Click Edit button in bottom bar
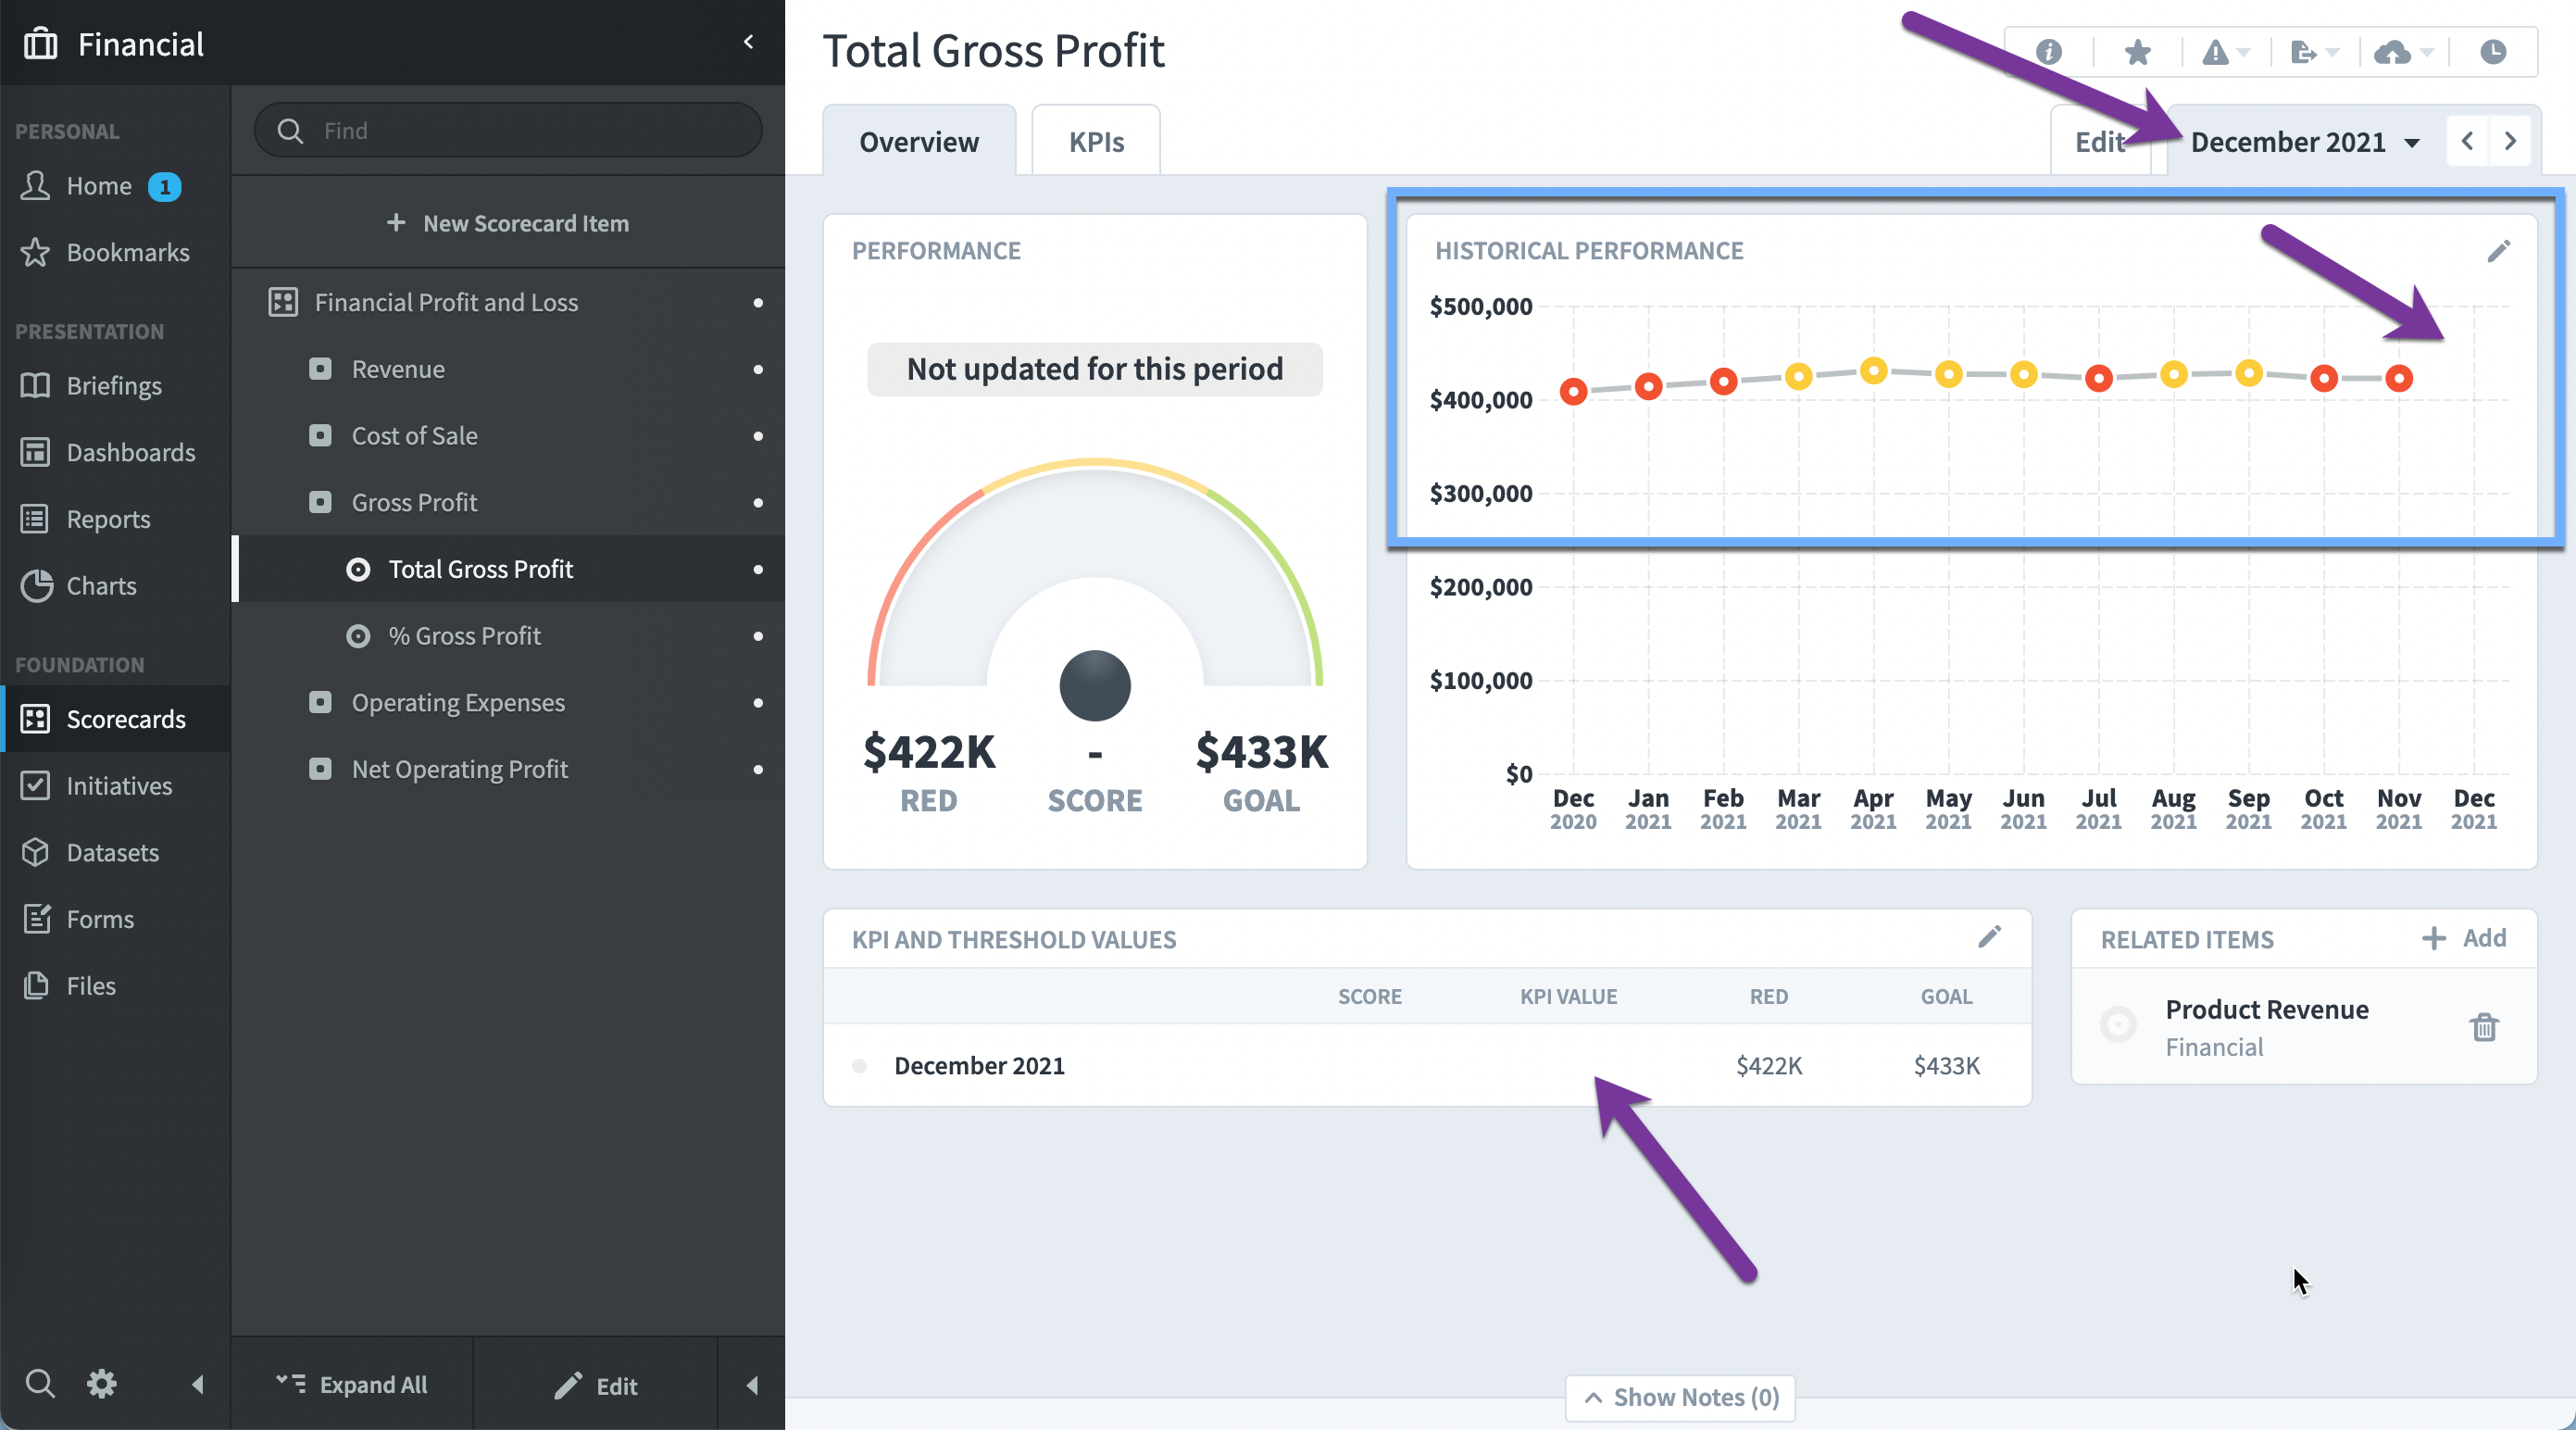 [x=596, y=1385]
